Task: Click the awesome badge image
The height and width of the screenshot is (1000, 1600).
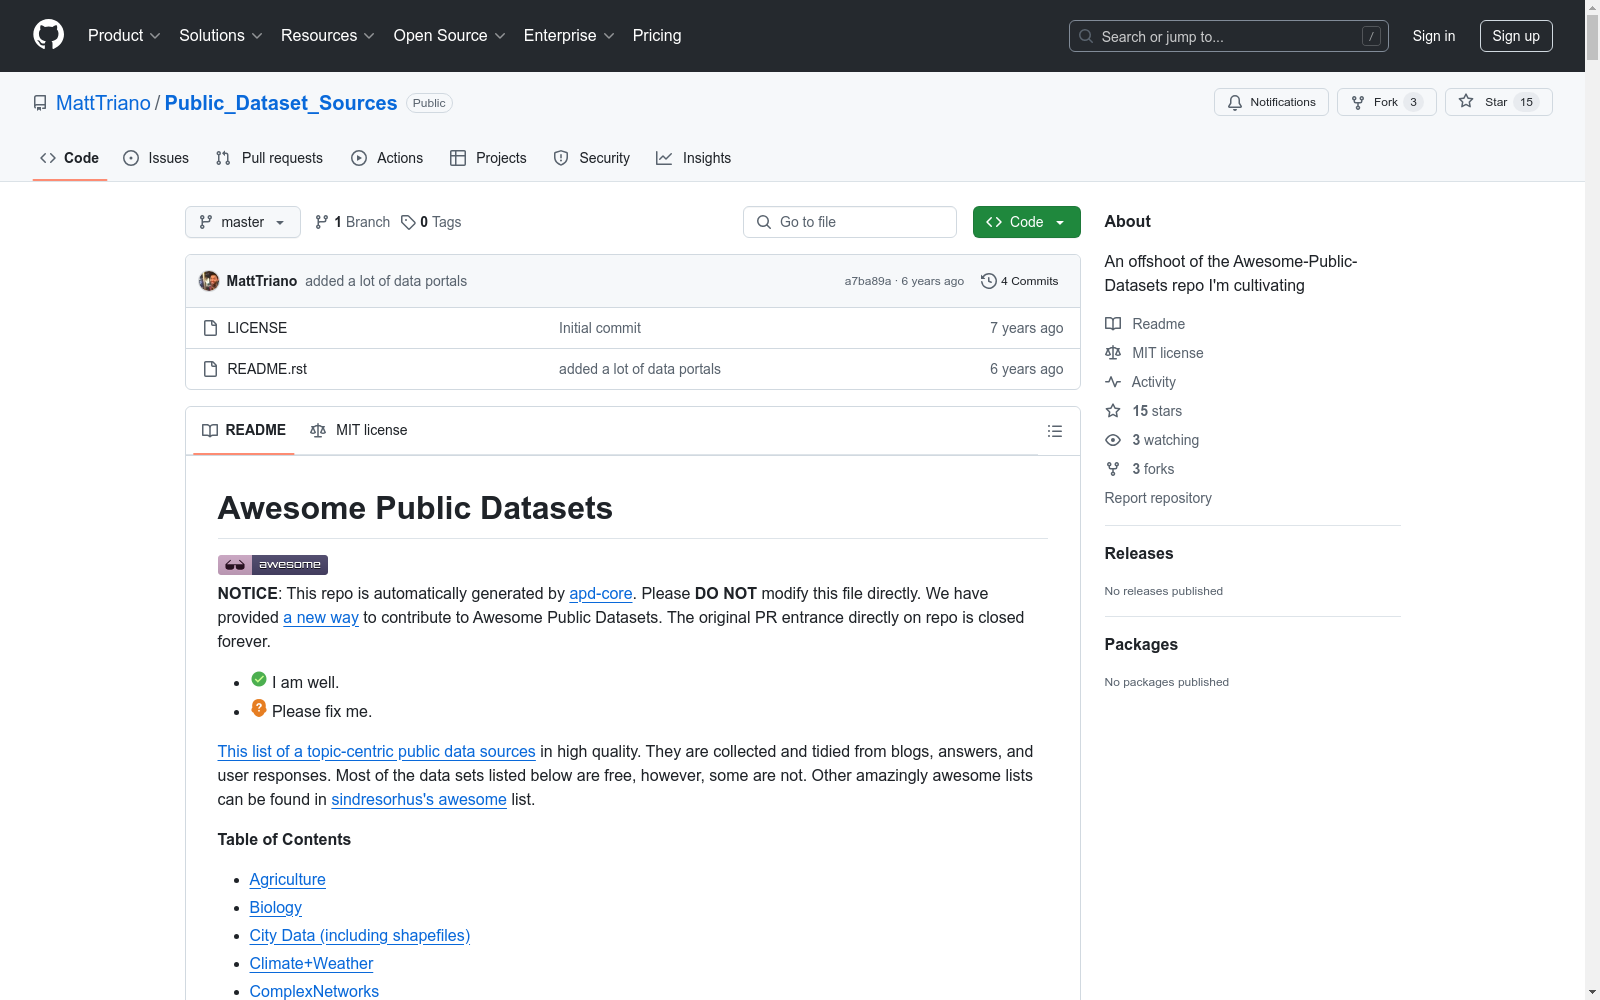Action: [272, 564]
